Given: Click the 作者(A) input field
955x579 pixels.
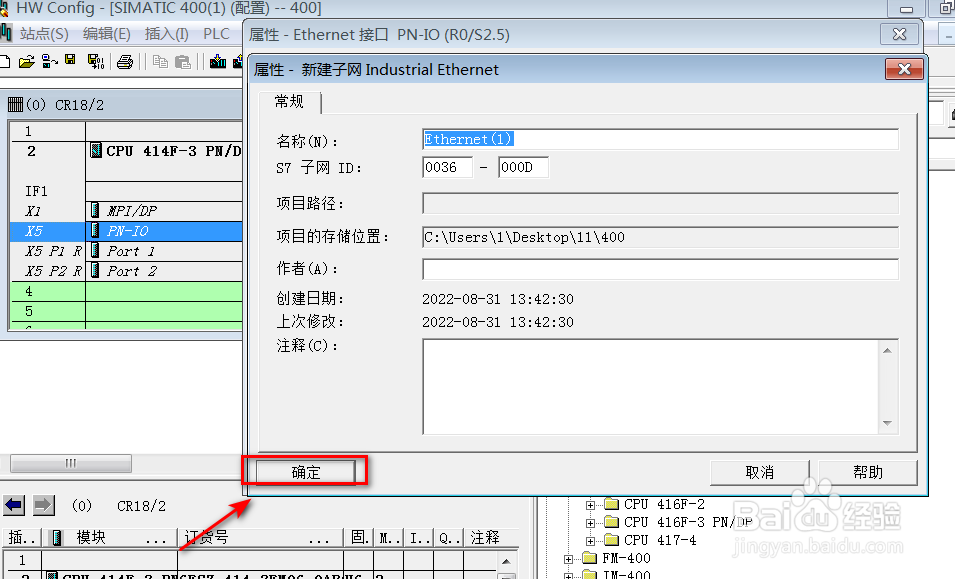Looking at the screenshot, I should pos(660,268).
